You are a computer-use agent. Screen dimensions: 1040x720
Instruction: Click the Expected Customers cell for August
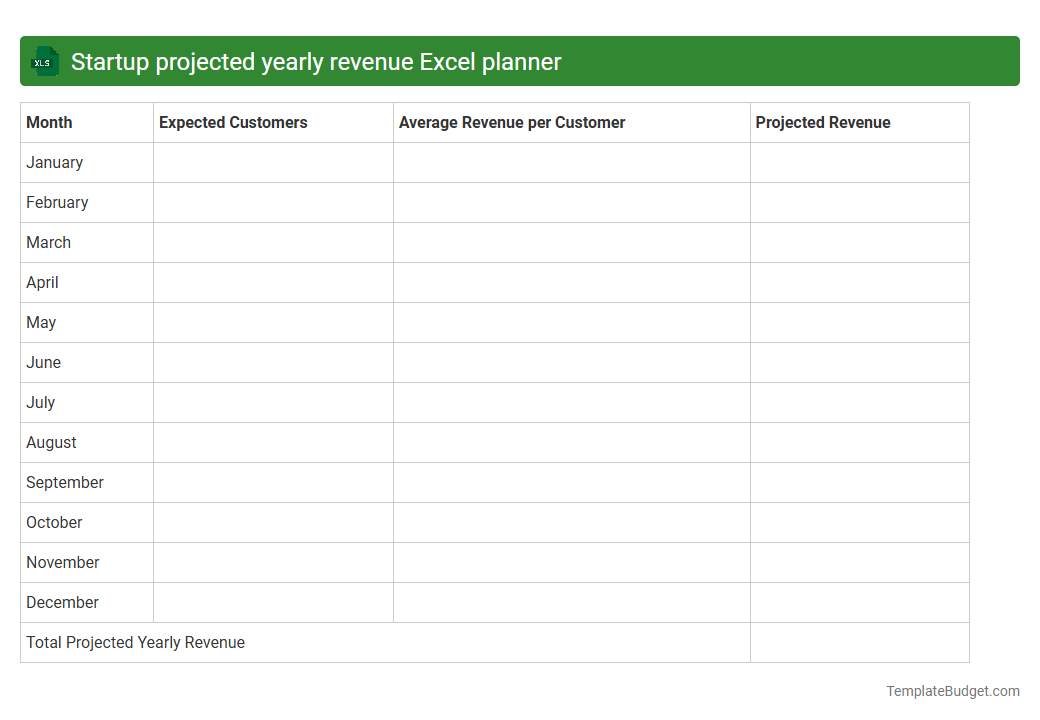point(272,442)
